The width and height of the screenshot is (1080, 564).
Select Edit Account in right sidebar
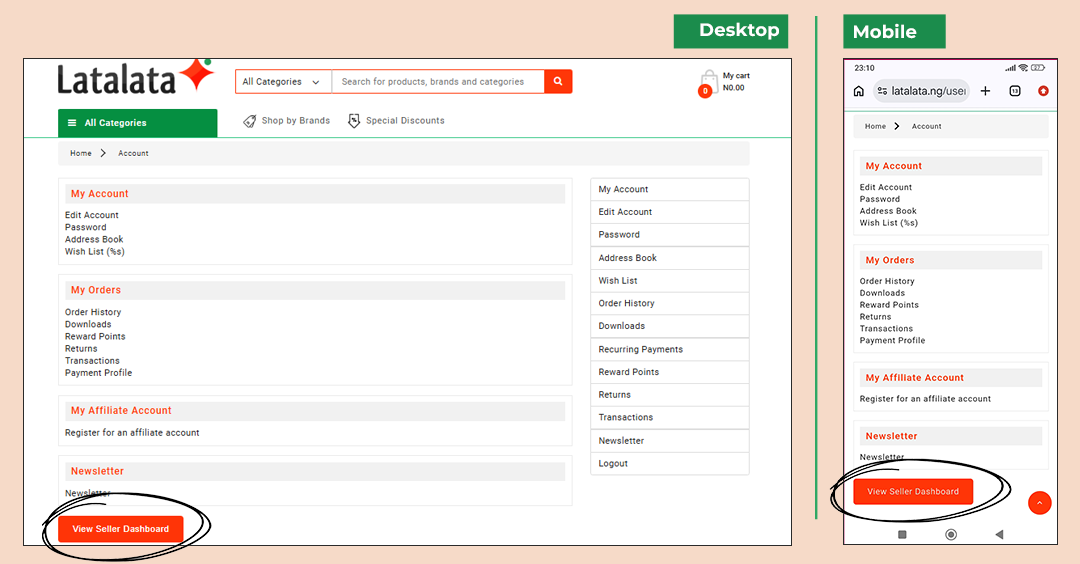[x=669, y=212]
